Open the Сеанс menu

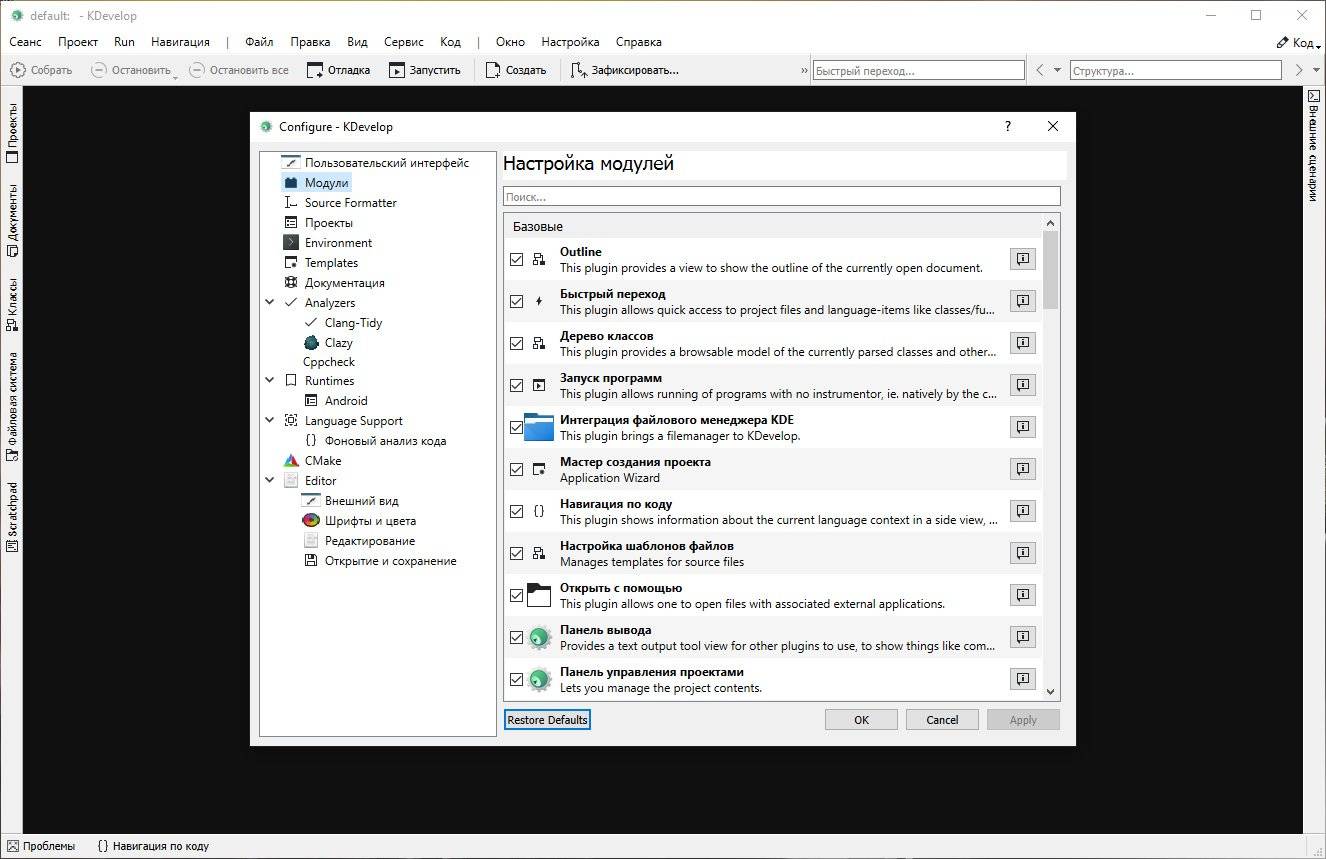click(25, 42)
